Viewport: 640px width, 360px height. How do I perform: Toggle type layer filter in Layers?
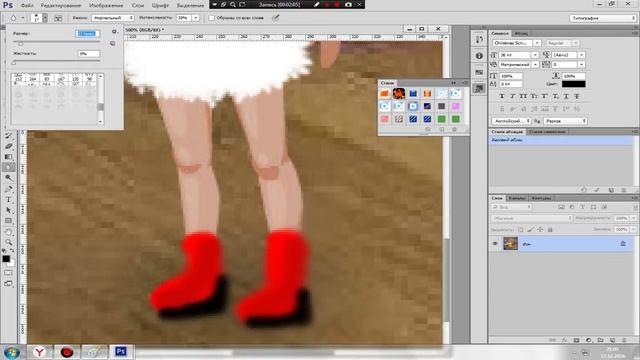pyautogui.click(x=582, y=207)
